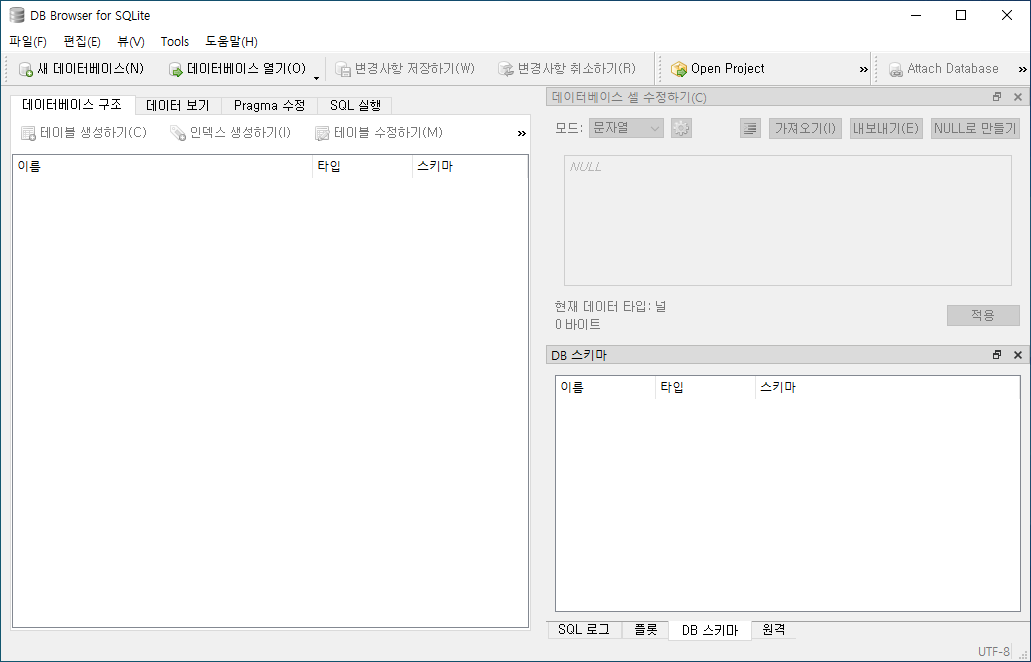Click inside the NULL cell text area

(788, 220)
